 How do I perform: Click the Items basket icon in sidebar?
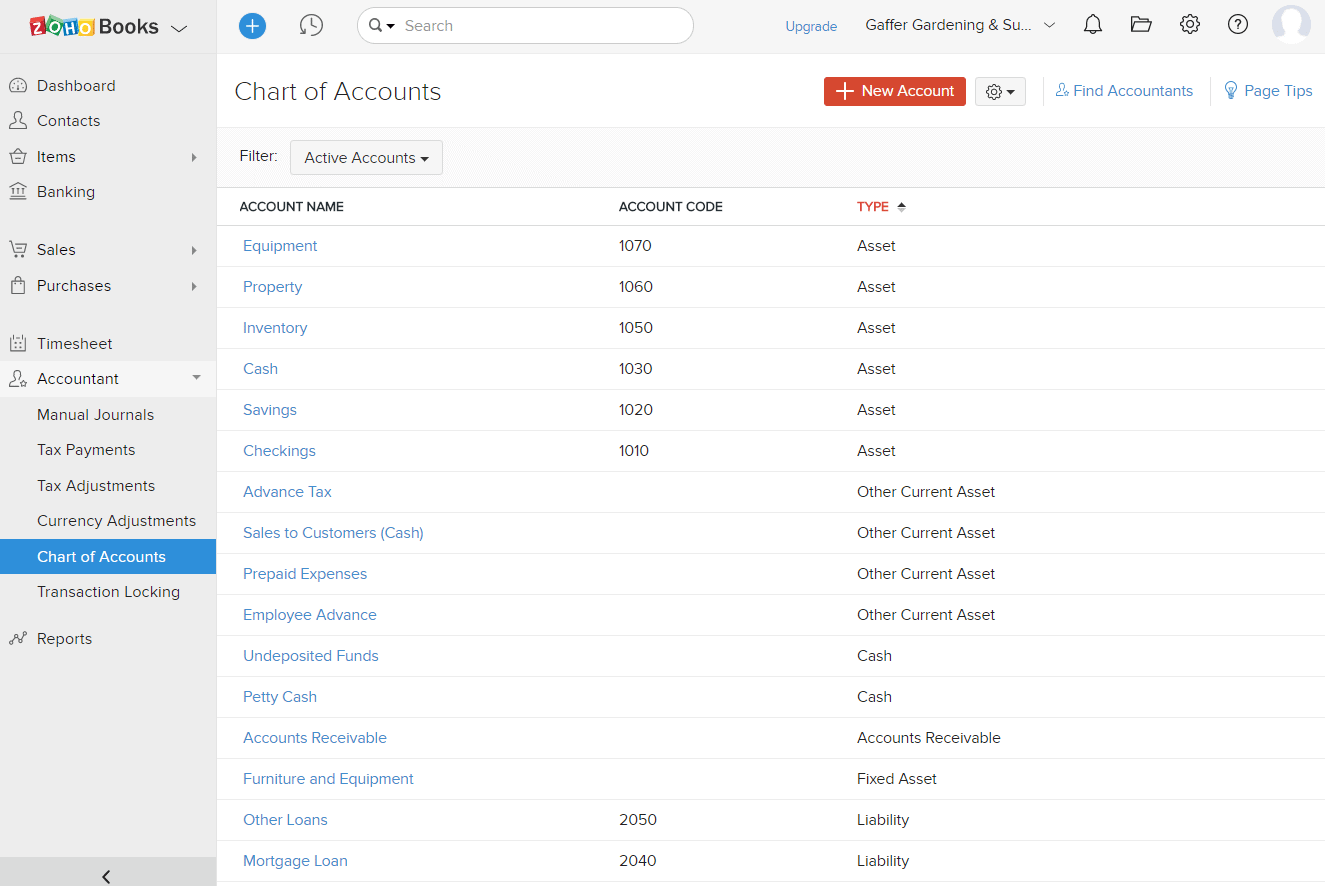coord(18,157)
